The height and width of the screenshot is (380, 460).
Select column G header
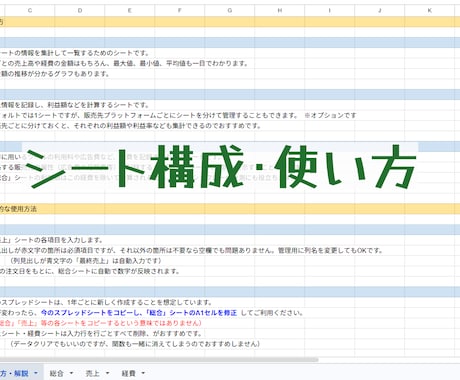(x=230, y=10)
